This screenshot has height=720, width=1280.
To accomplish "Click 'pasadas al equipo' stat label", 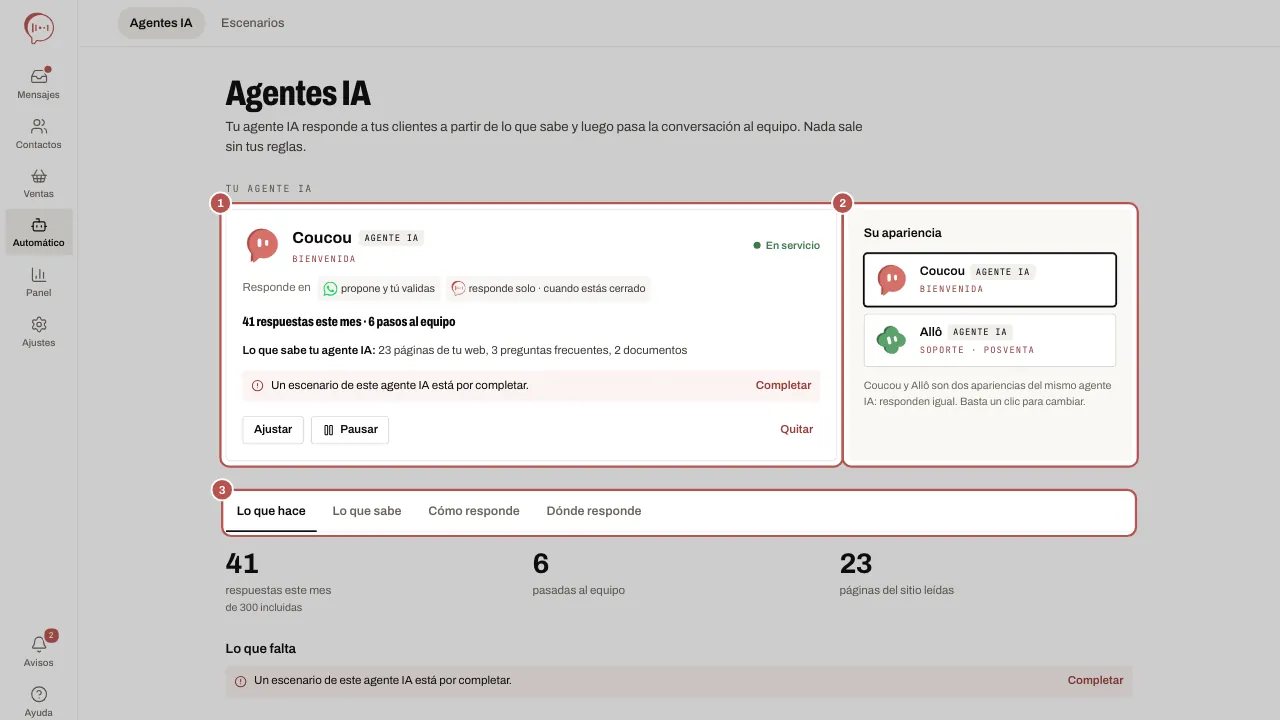I will click(579, 591).
